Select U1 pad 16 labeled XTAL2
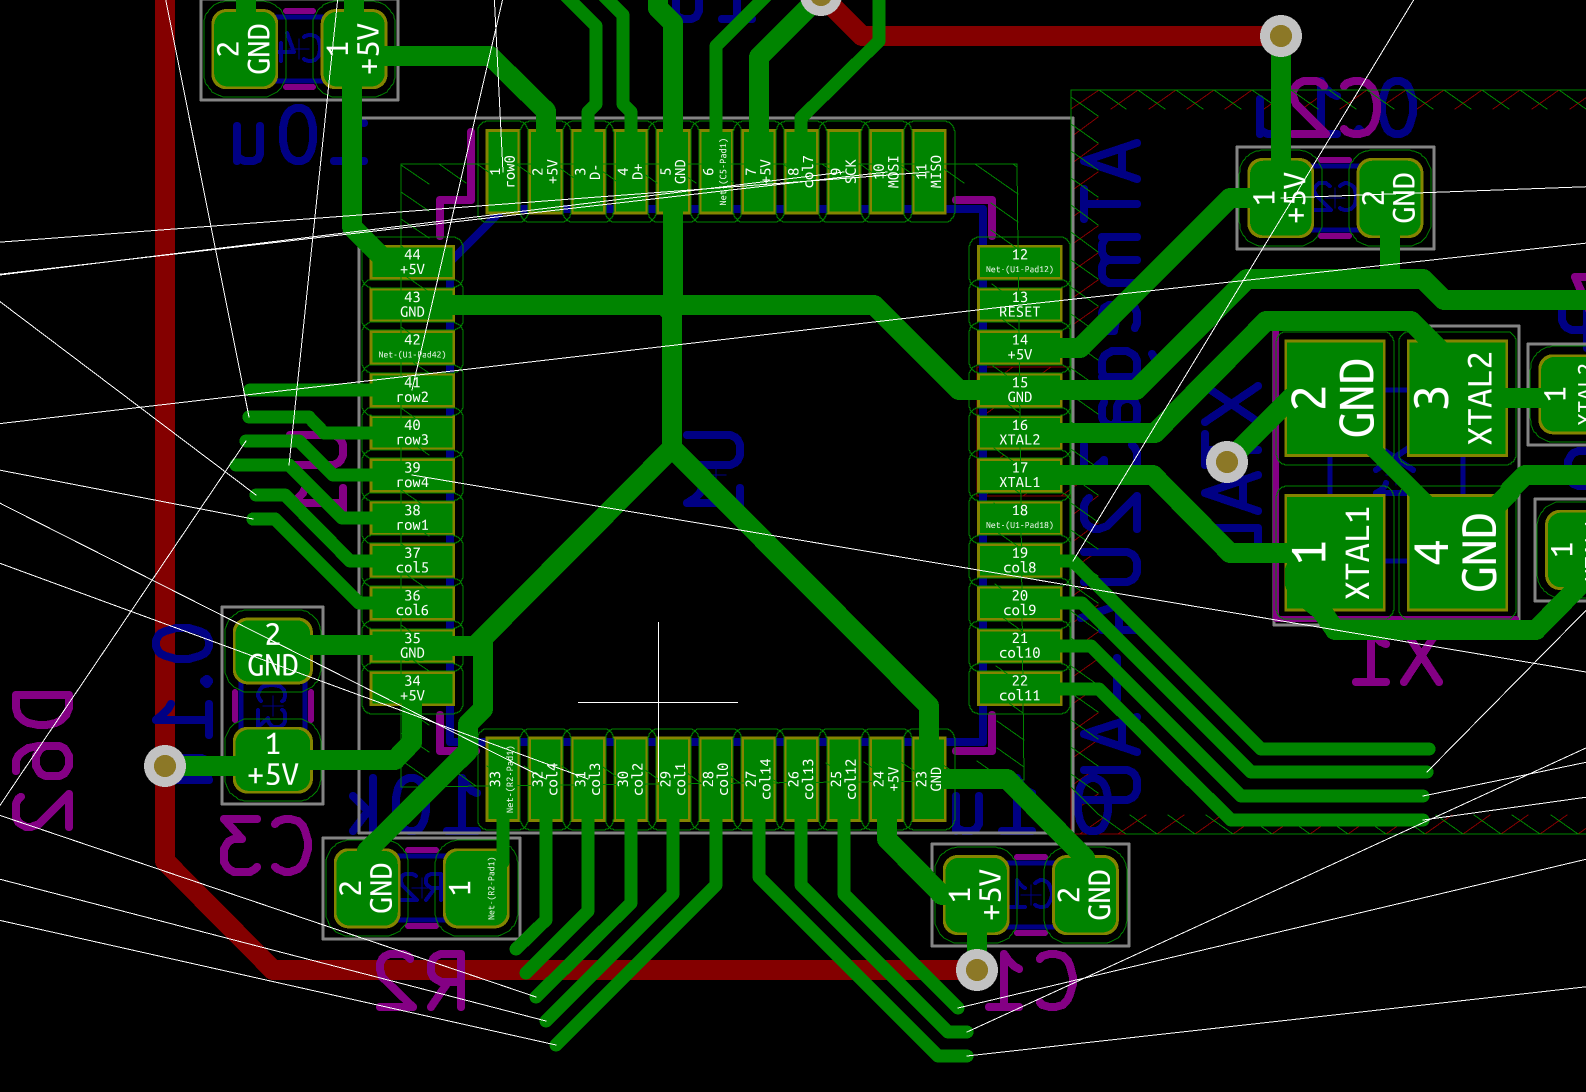 pyautogui.click(x=1019, y=432)
